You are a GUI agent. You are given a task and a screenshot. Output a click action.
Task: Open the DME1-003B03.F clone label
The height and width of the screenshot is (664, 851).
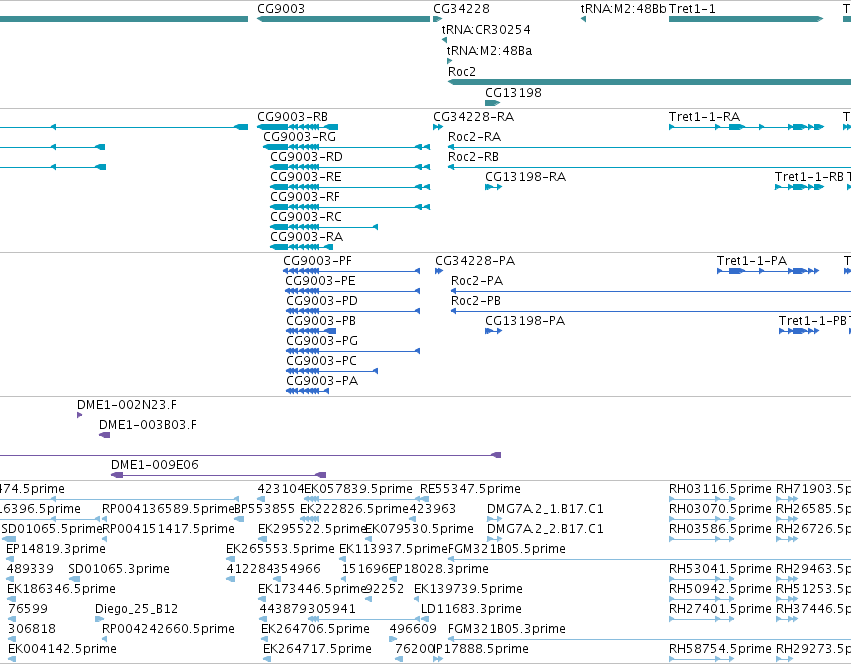(x=148, y=425)
